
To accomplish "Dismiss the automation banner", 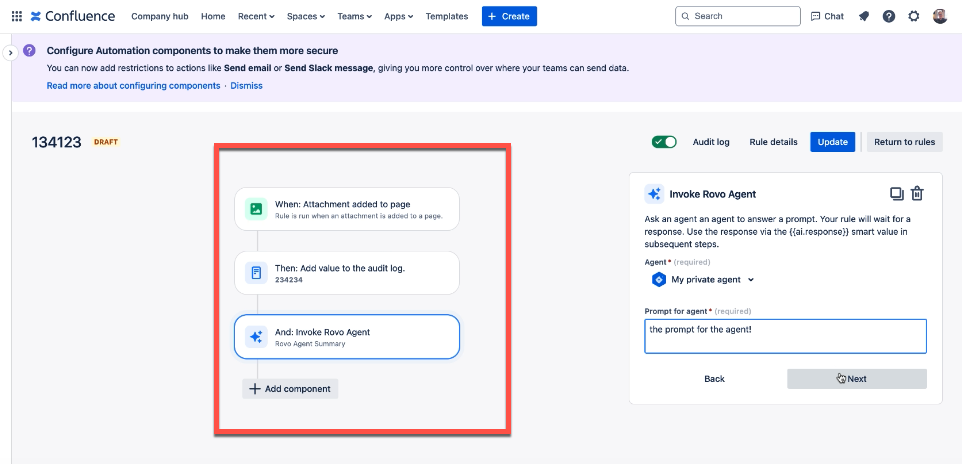I will pos(247,86).
